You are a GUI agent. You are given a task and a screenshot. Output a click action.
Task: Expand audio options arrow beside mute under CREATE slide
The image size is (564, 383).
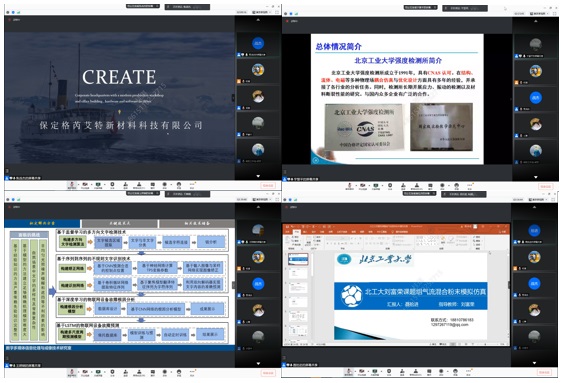78,184
